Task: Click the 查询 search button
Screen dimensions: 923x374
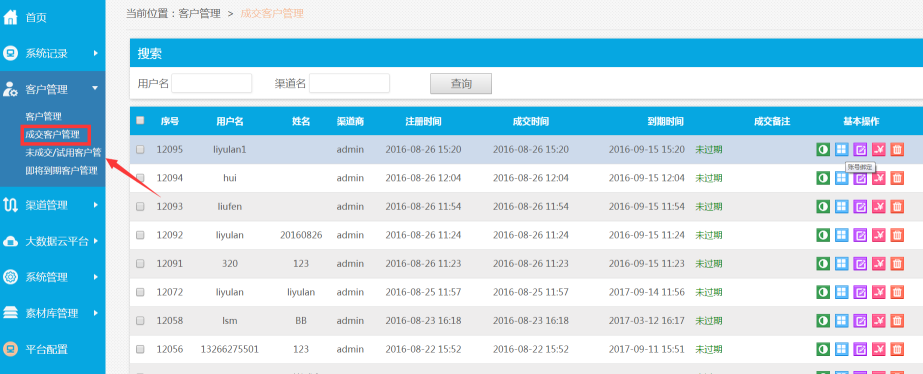Action: pyautogui.click(x=461, y=84)
